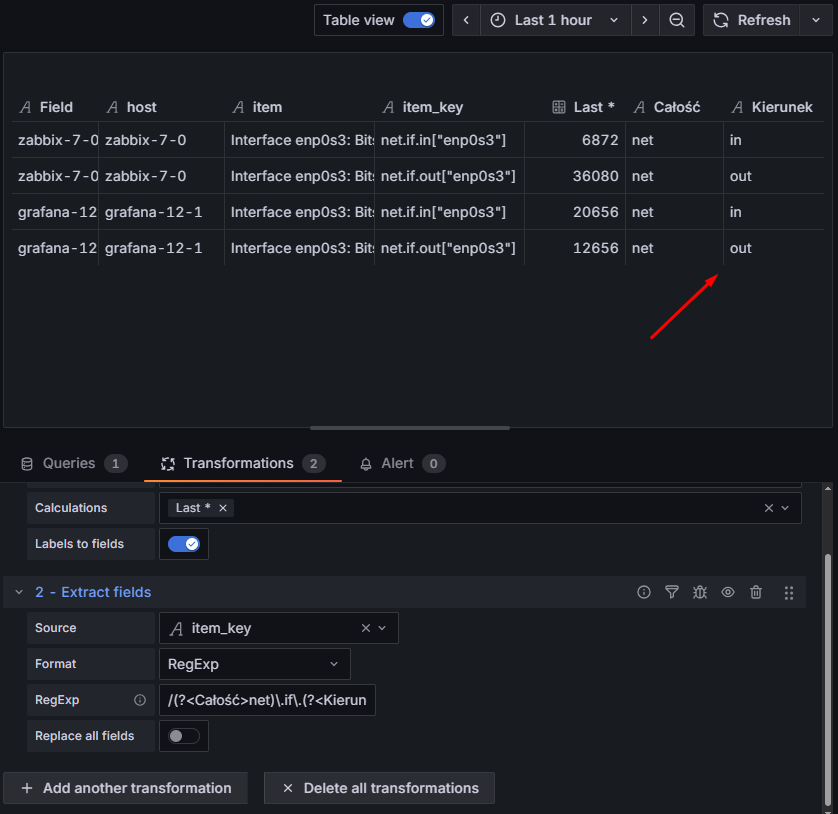Viewport: 838px width, 814px height.
Task: Click the filter icon on Extract fields row
Action: point(672,592)
